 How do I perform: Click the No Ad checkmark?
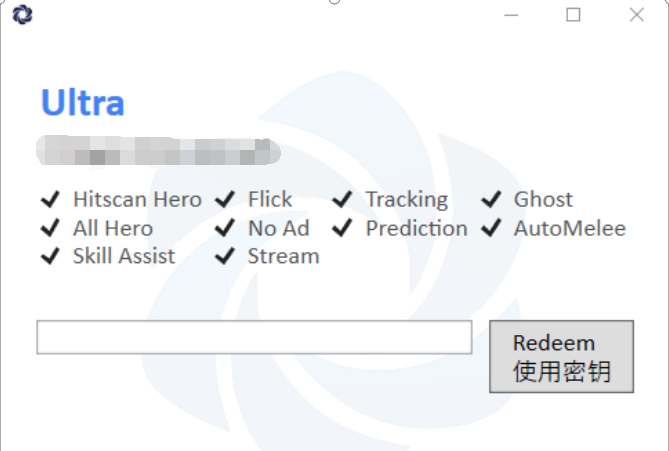pyautogui.click(x=225, y=228)
